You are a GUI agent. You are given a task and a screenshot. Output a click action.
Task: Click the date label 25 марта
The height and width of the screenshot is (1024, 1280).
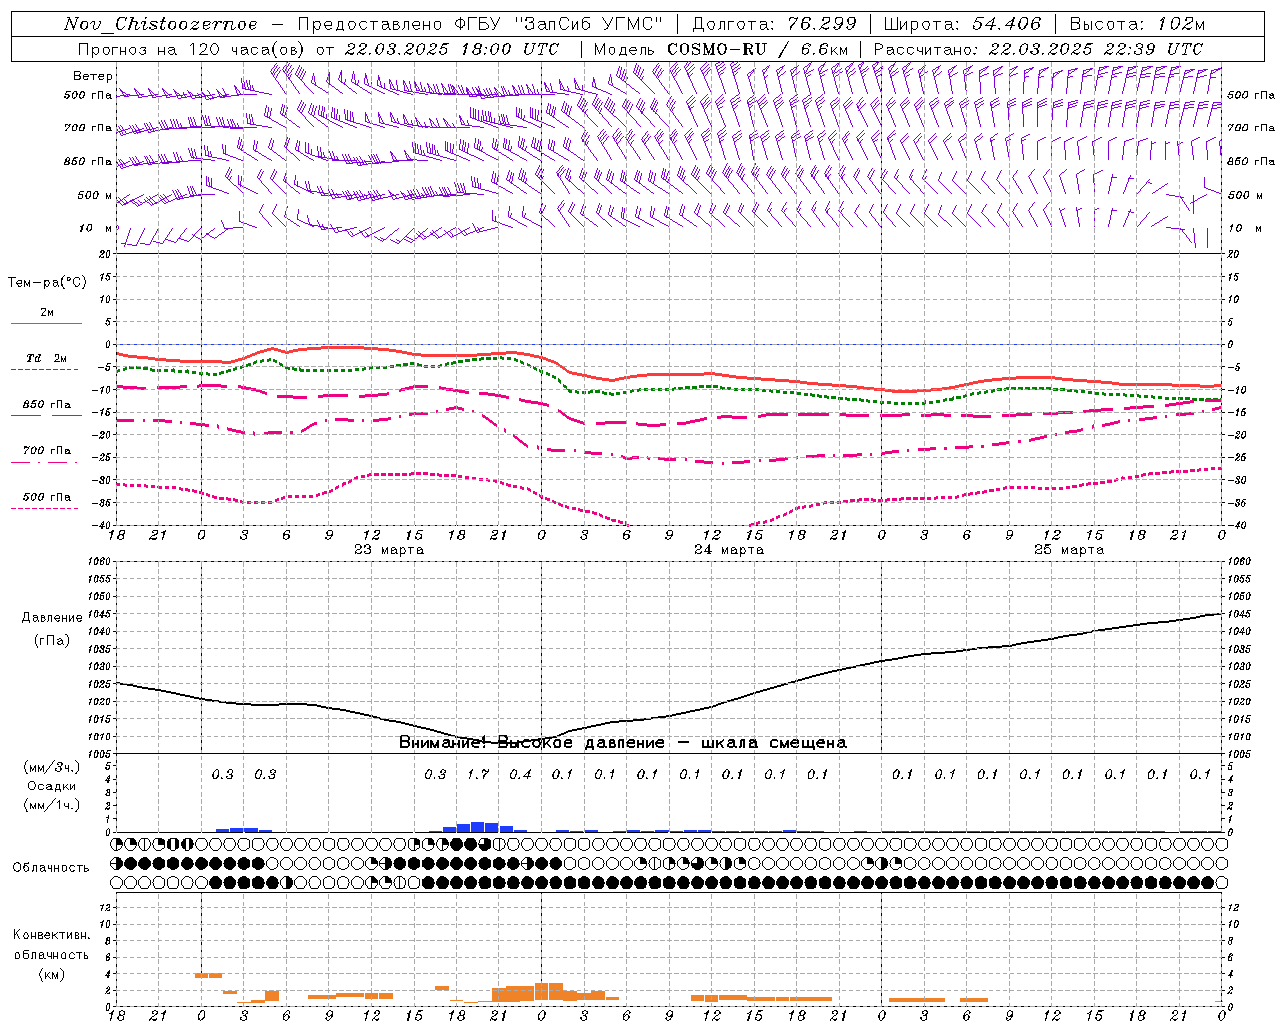[x=1069, y=549]
